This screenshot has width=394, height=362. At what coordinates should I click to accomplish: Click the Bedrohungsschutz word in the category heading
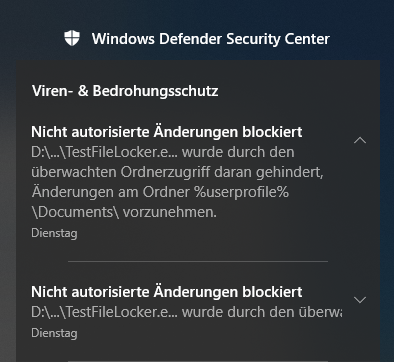tap(155, 91)
